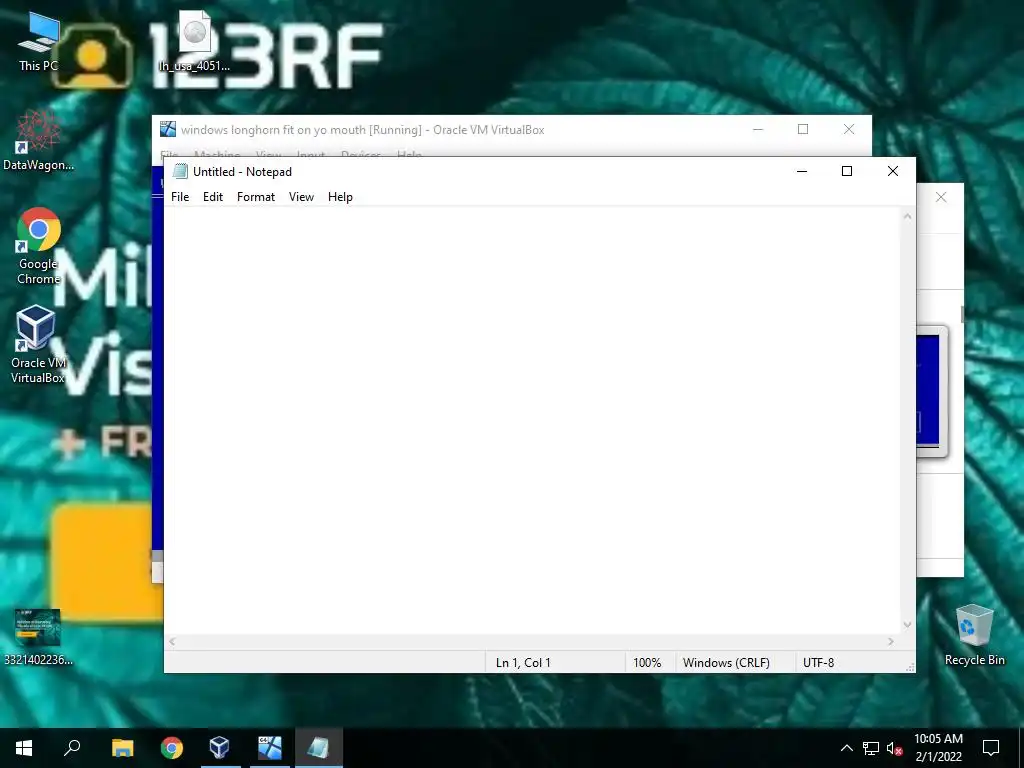
Task: Click the Notepad taskbar button
Action: 319,748
